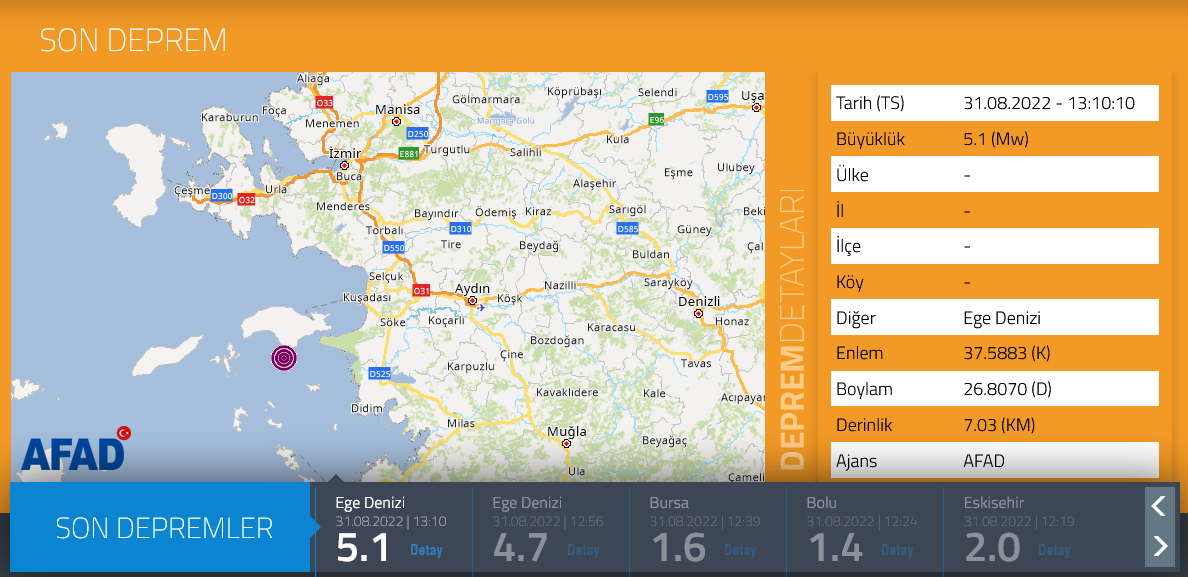Click the Ajans AFAD row in details
Image resolution: width=1188 pixels, height=577 pixels.
pos(994,461)
